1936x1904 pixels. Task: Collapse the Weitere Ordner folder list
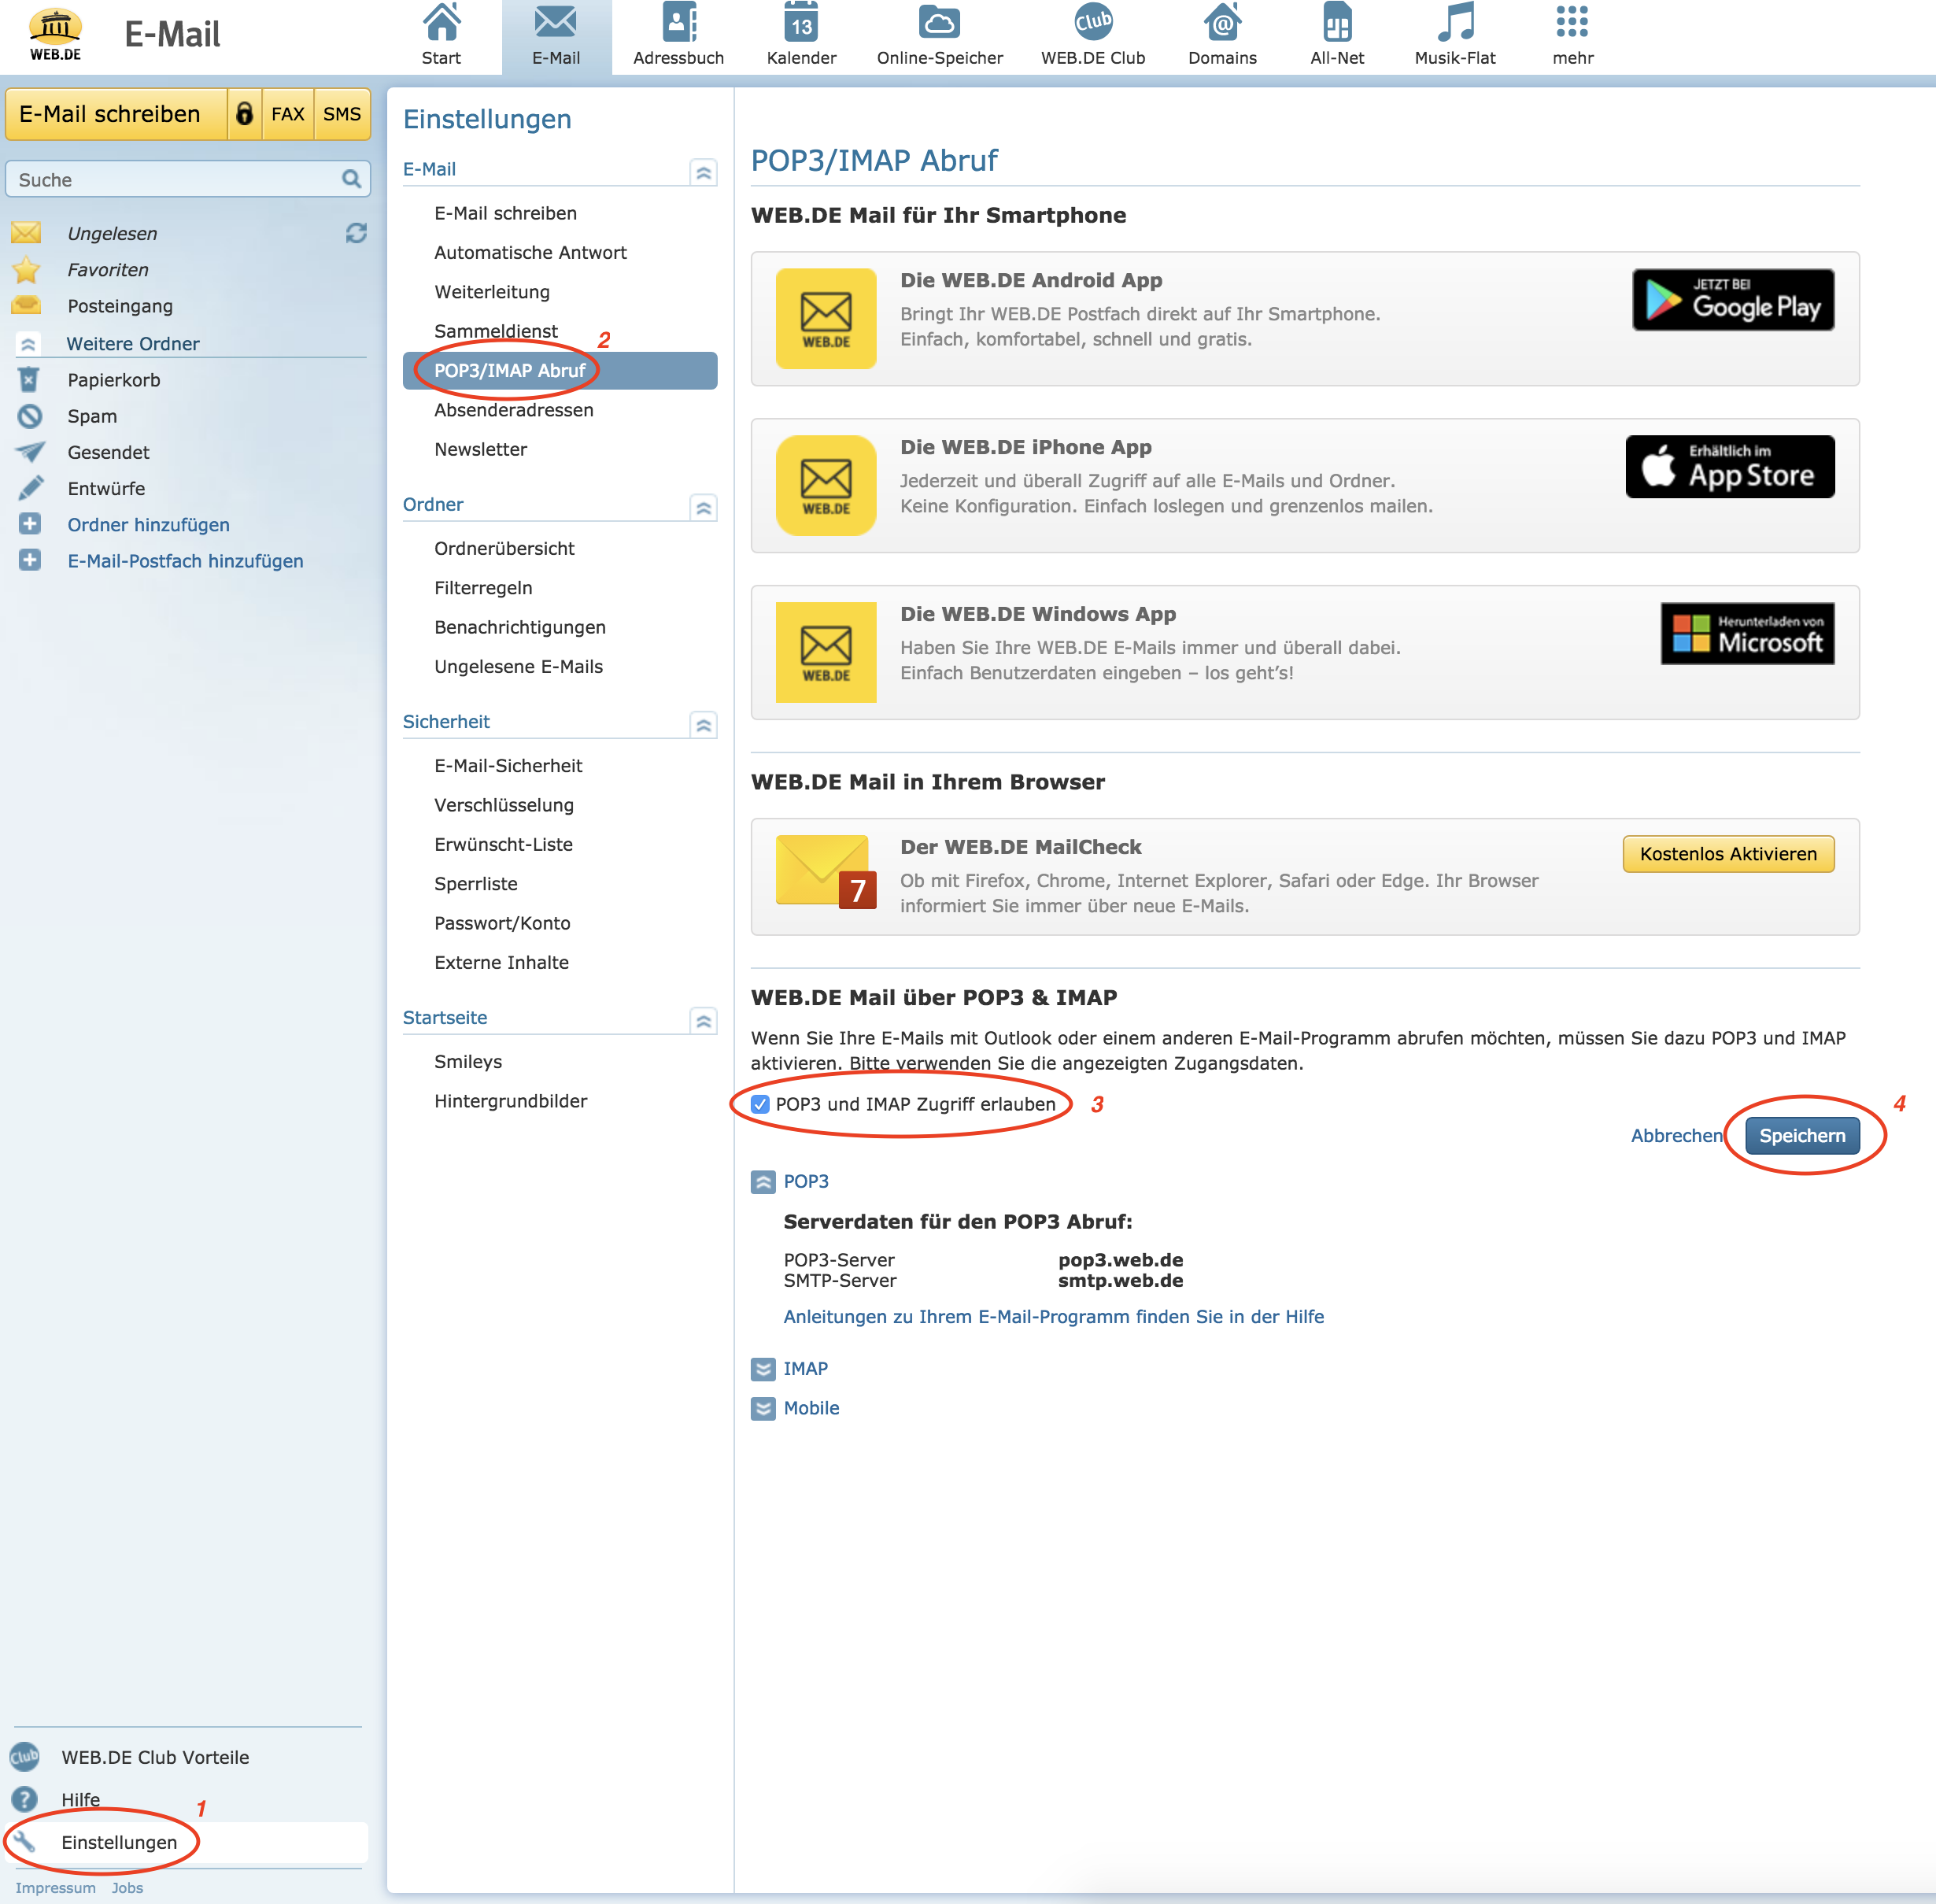[x=29, y=344]
